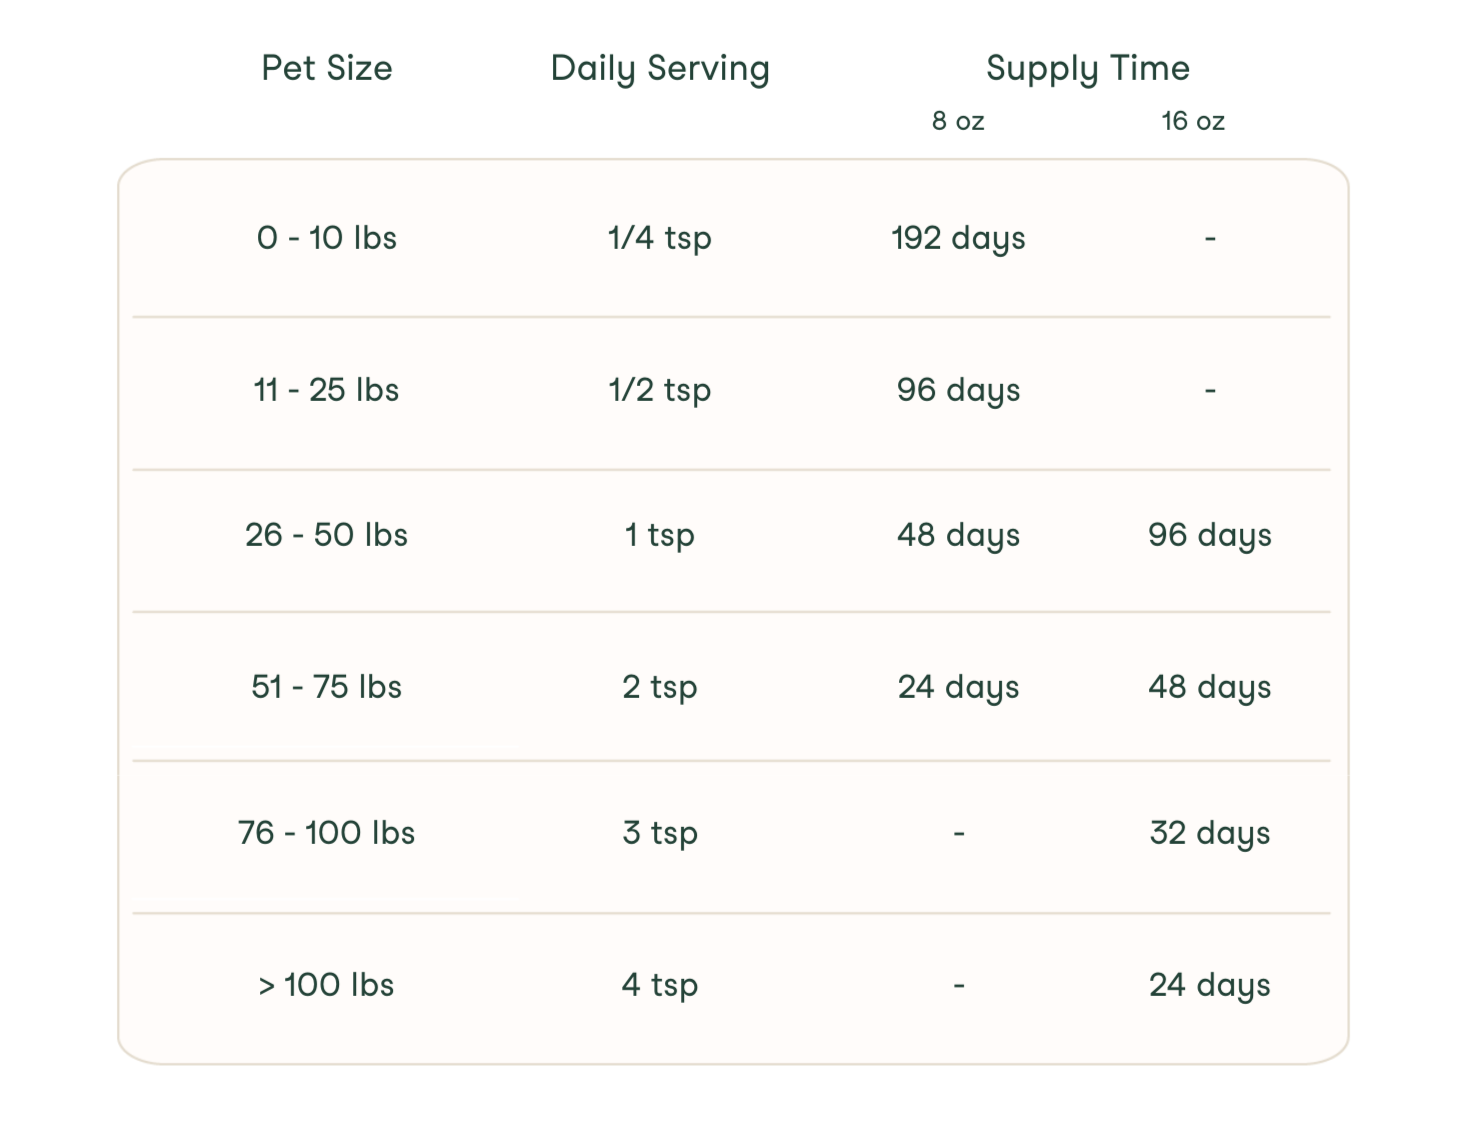Click the Daily Serving column header
The image size is (1465, 1144).
pyautogui.click(x=660, y=68)
